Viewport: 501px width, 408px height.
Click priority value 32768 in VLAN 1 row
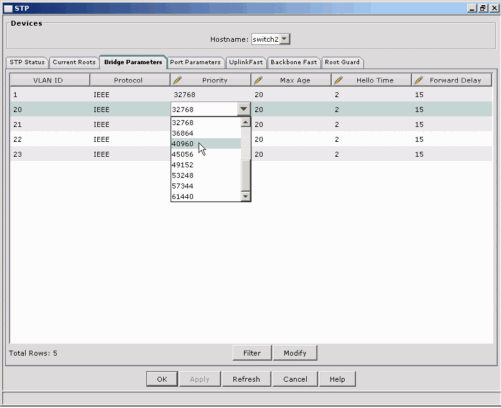coord(184,95)
